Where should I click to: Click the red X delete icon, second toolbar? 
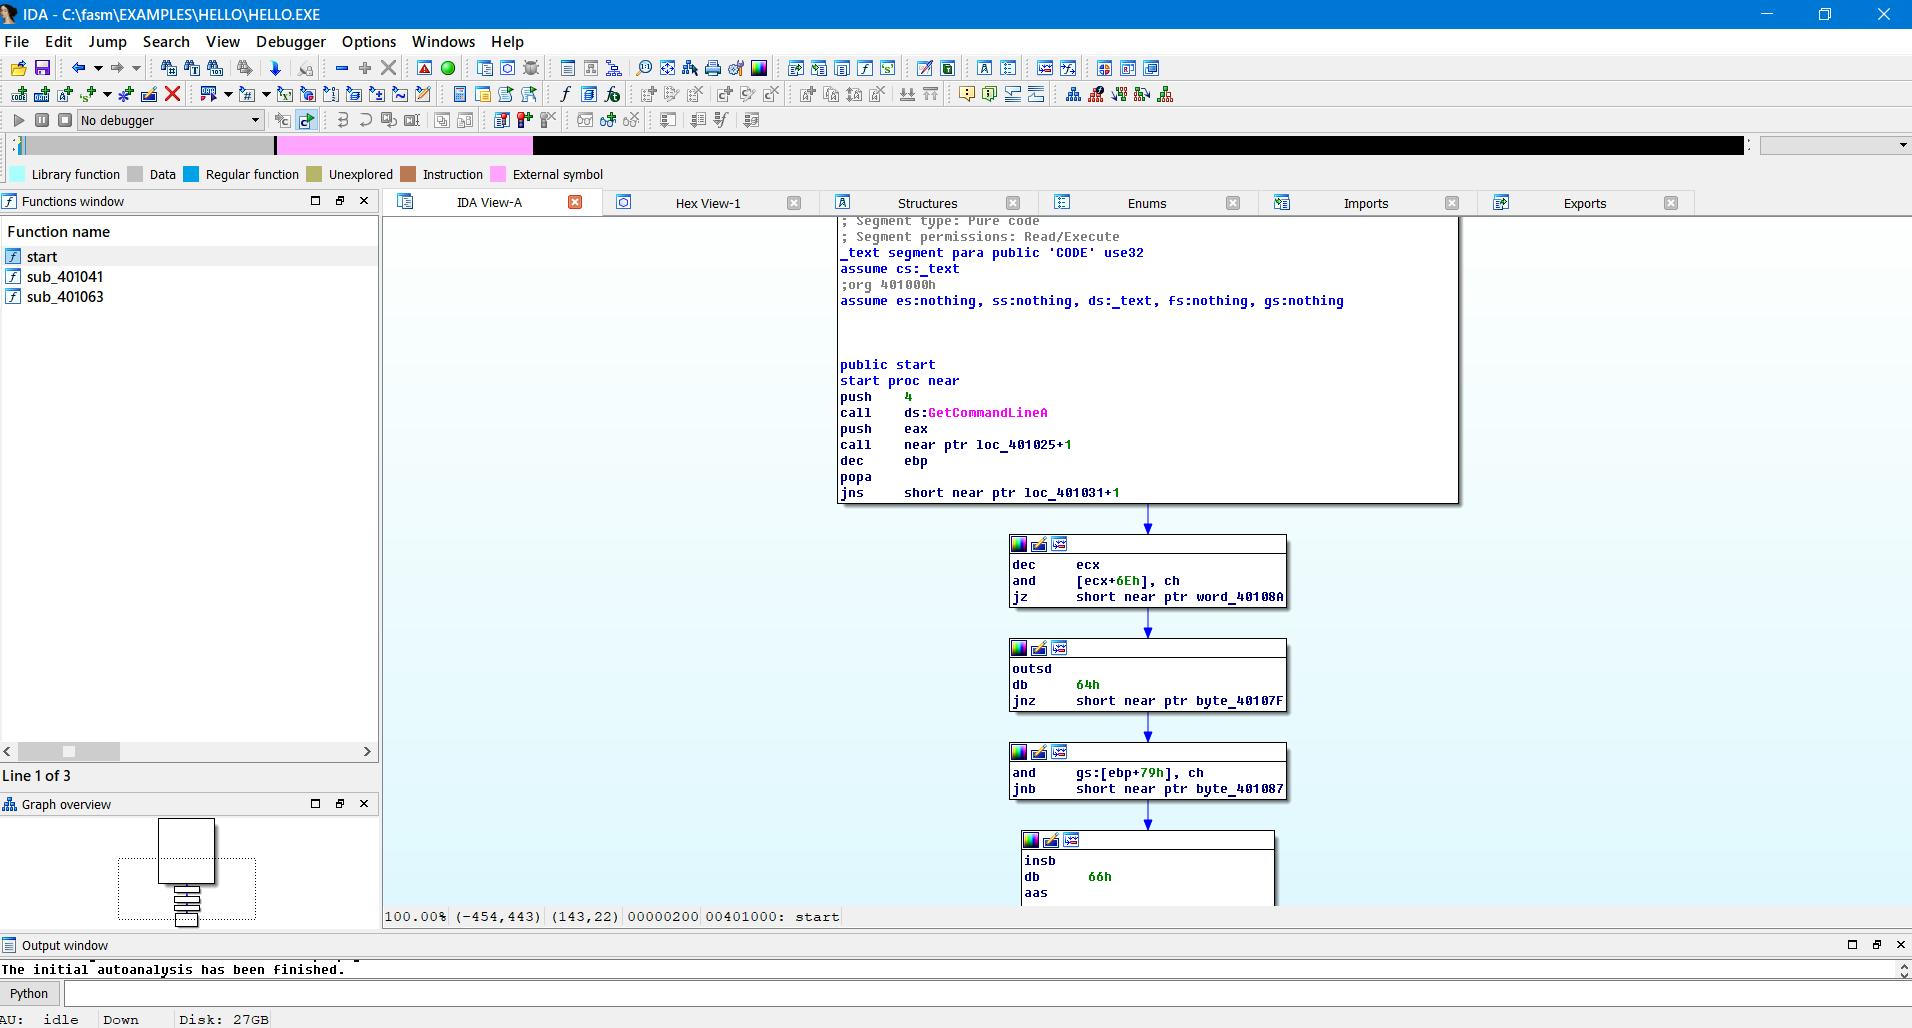172,94
